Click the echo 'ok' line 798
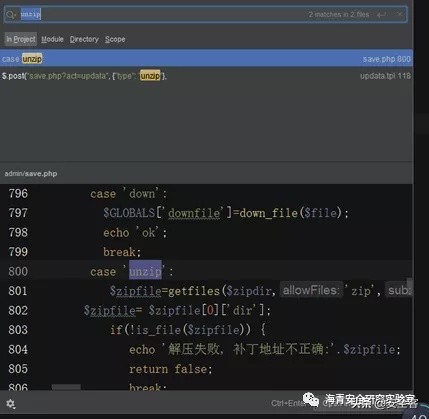This screenshot has height=419, width=429. 135,233
